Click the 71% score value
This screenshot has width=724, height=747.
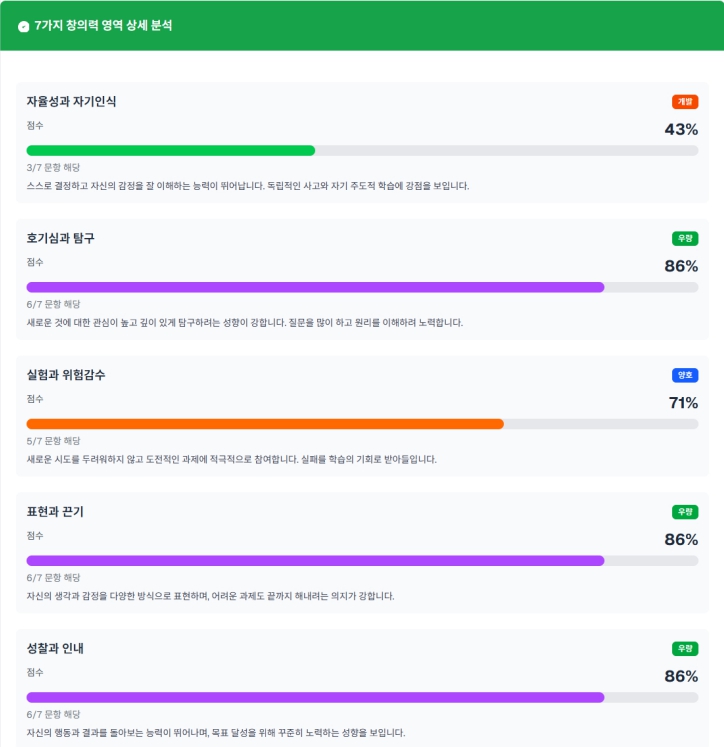[x=683, y=403]
